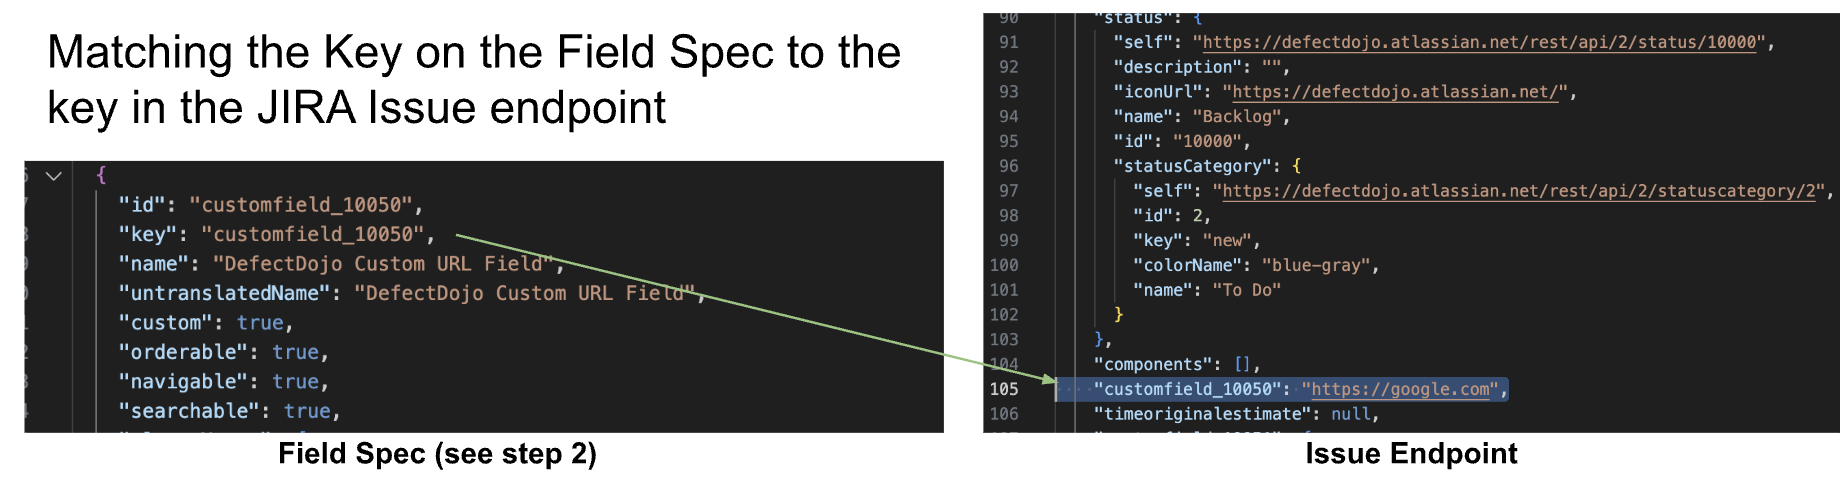Click the "searchable" true value
Viewport: 1844px width, 482px height.
pos(307,411)
